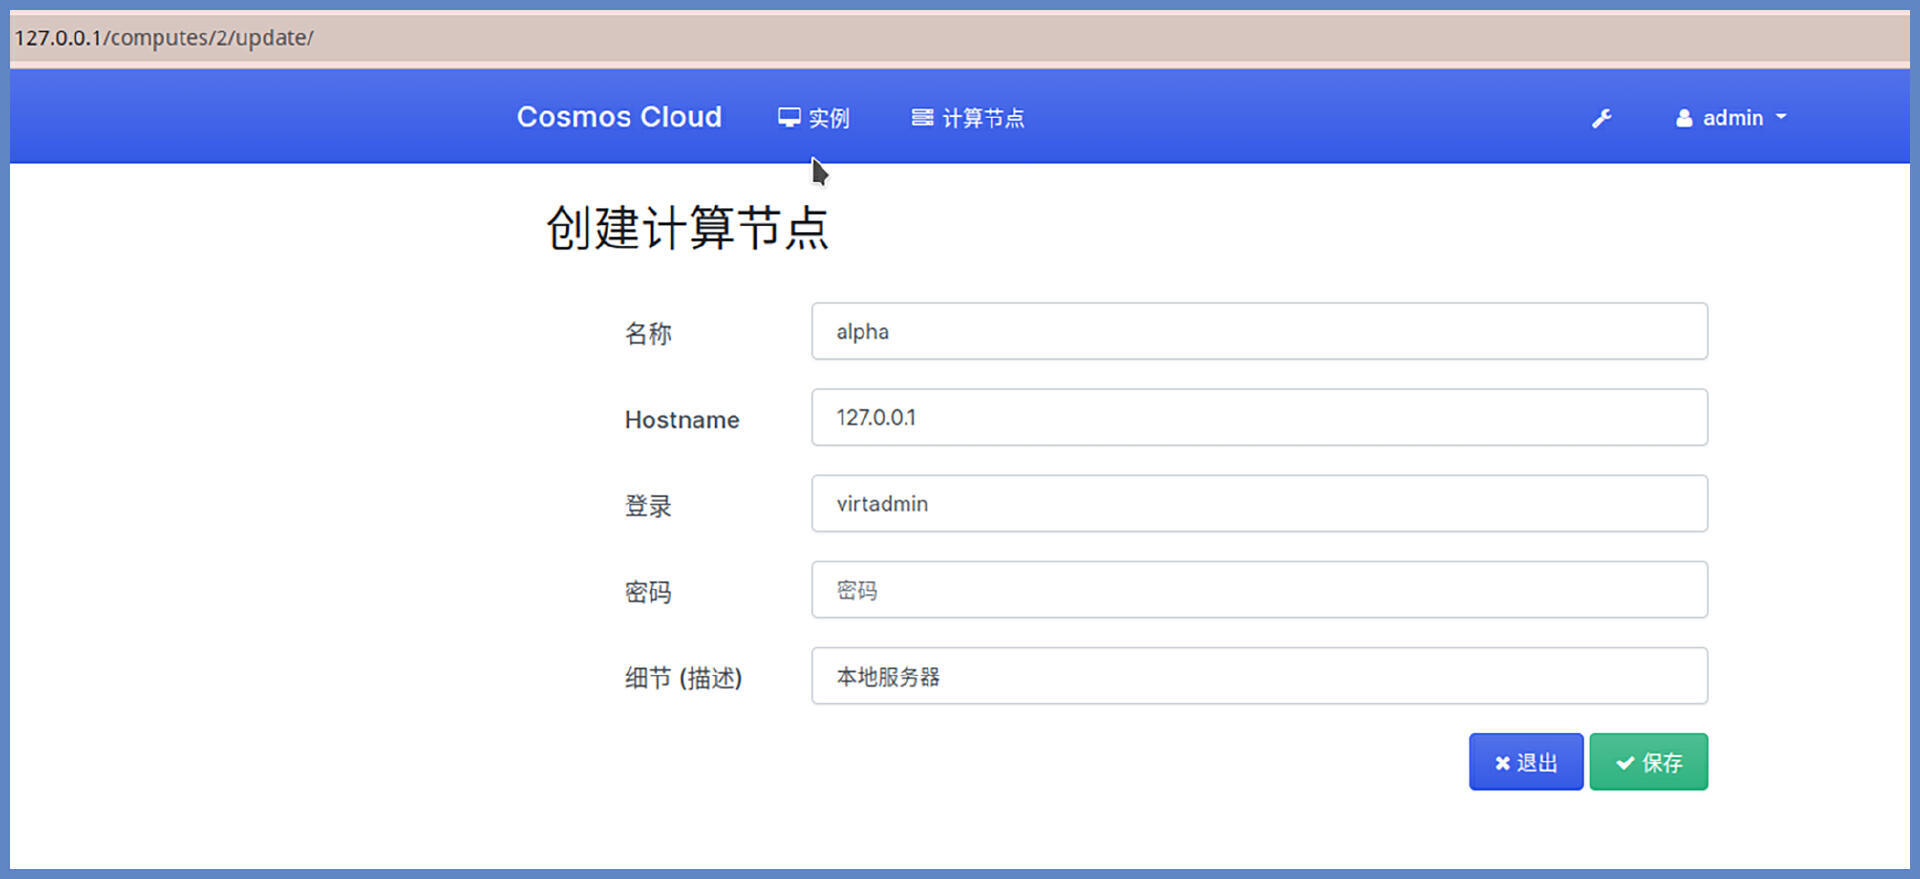
Task: Click the Cosmos Cloud brand link
Action: click(619, 117)
